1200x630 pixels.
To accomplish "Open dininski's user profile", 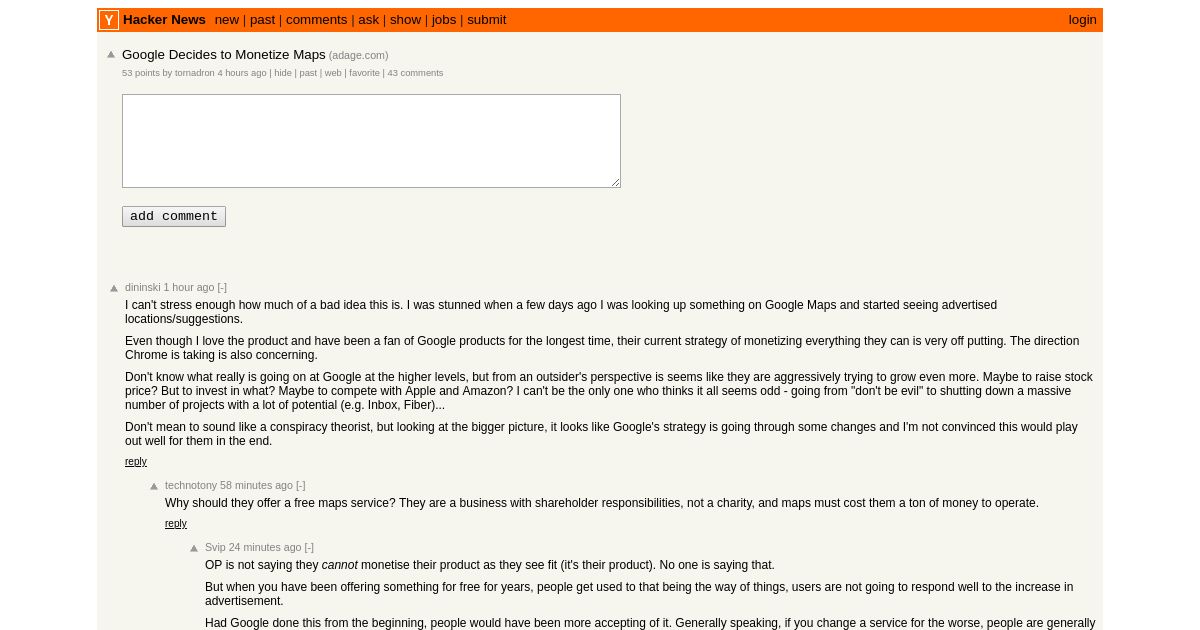I will (143, 287).
